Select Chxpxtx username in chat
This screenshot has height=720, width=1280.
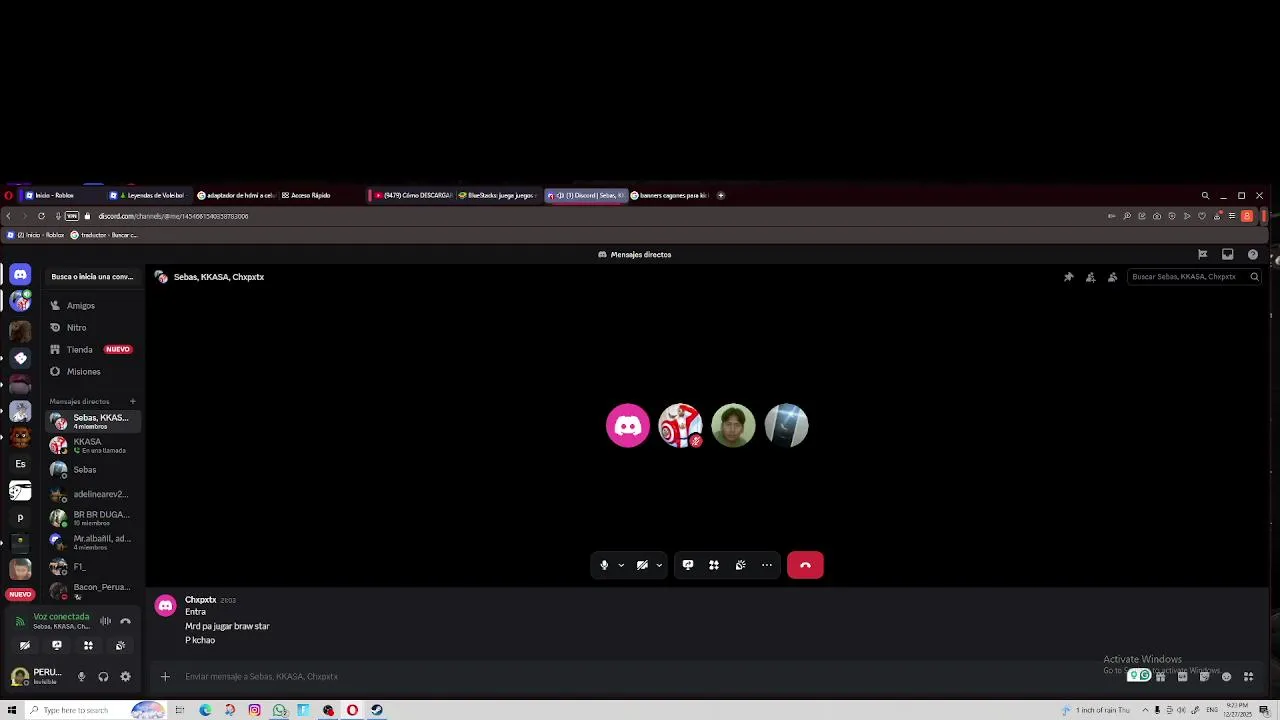tap(200, 600)
